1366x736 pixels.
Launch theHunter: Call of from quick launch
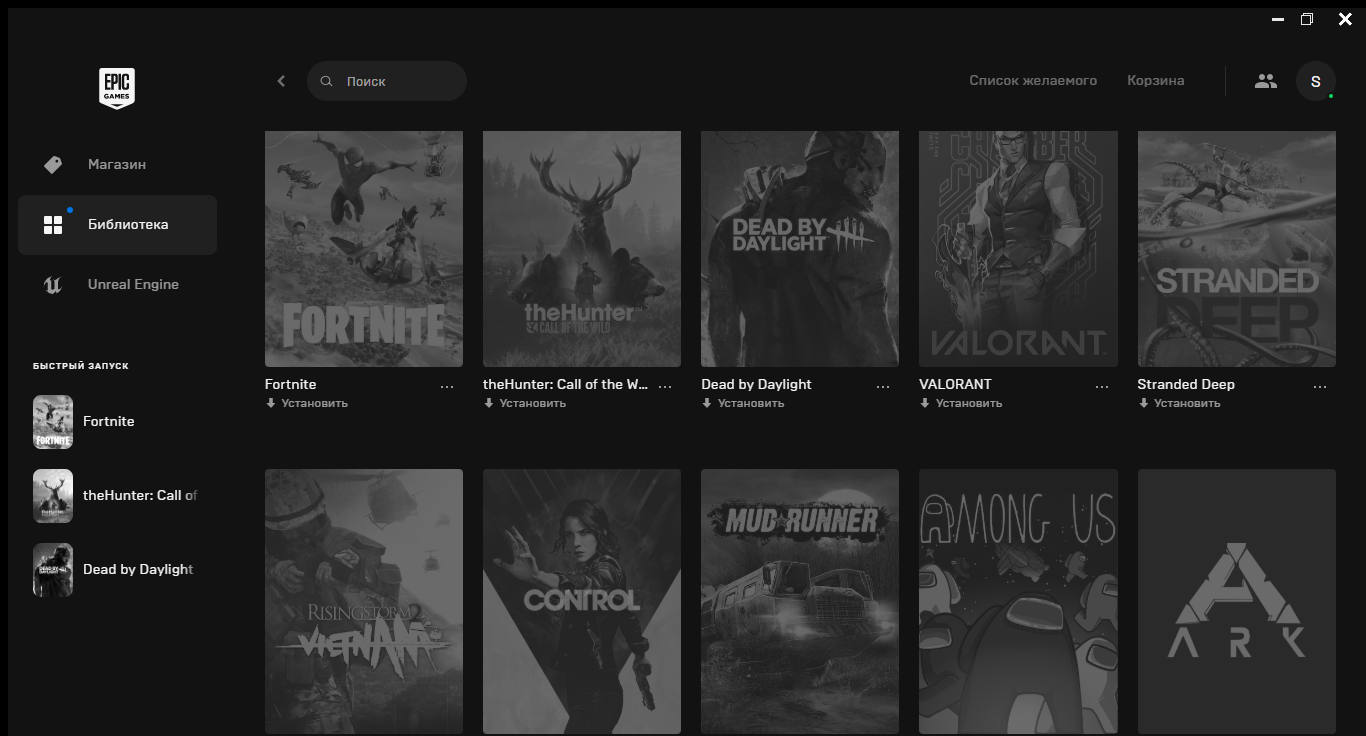click(x=140, y=496)
